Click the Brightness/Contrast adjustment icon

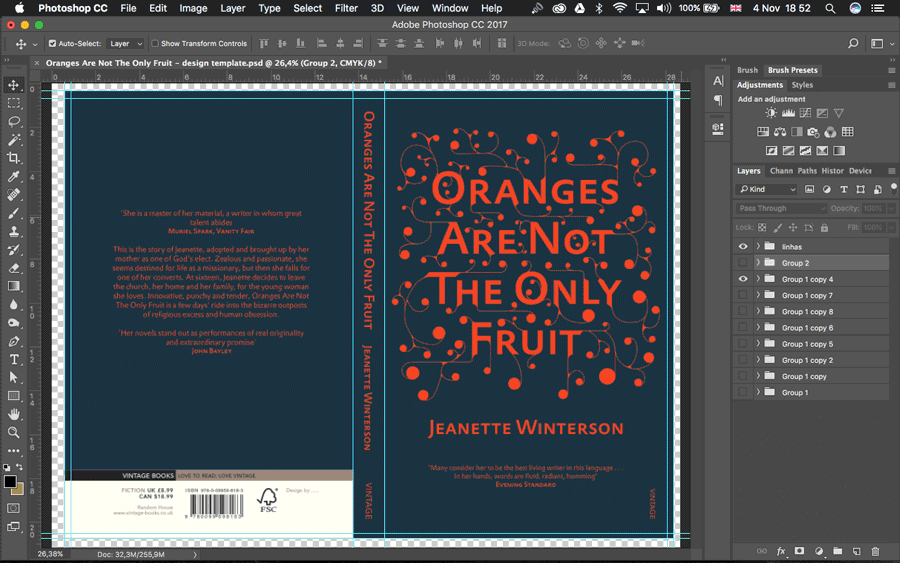(771, 113)
